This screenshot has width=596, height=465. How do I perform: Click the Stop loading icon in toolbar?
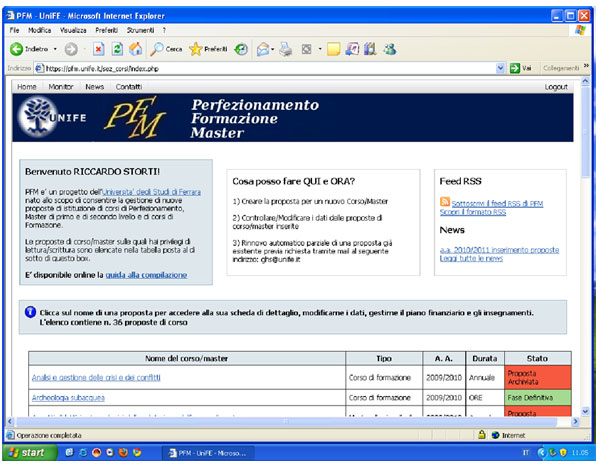pos(98,49)
